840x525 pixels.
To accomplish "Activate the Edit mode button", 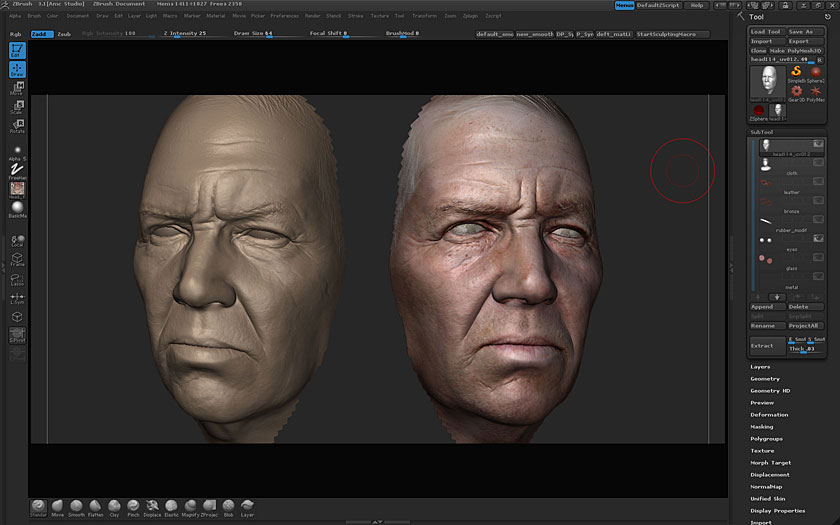I will click(17, 50).
